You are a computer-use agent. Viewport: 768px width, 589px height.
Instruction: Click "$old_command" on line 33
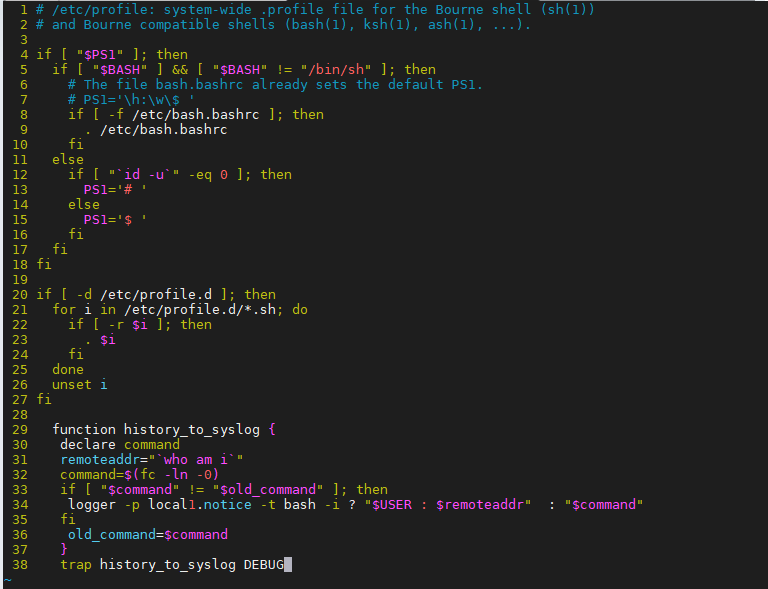pos(268,490)
